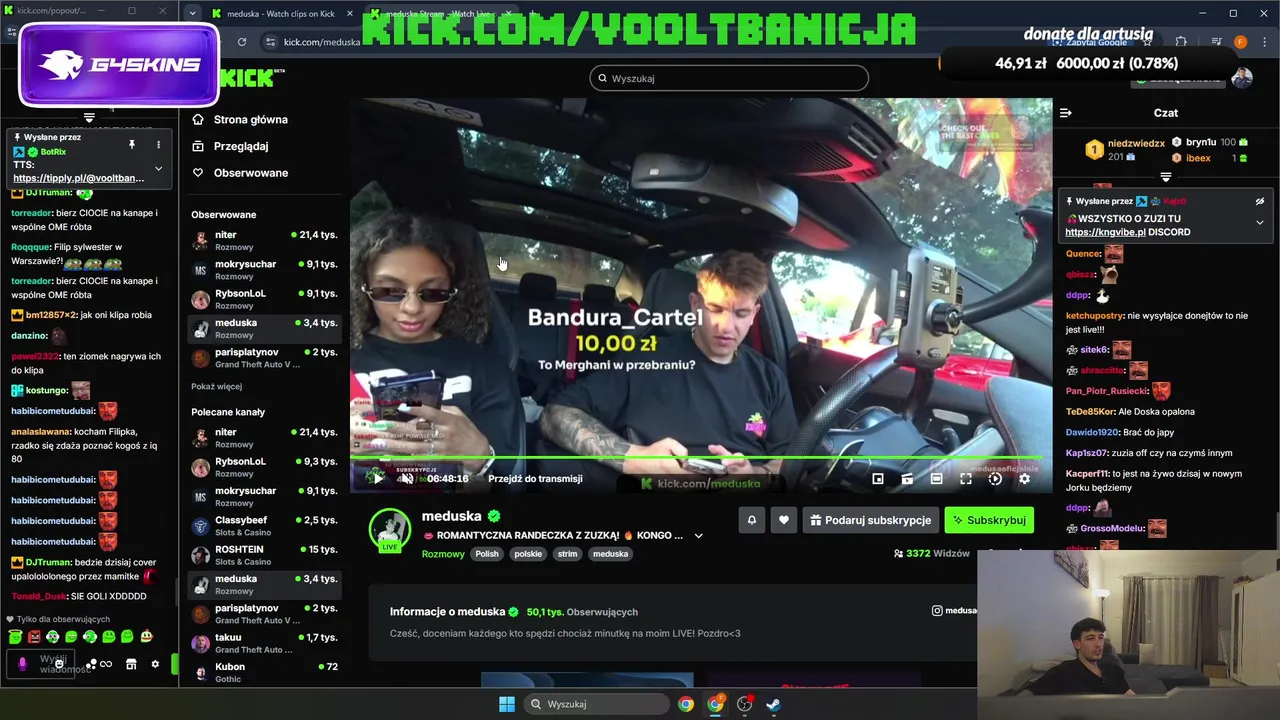Collapse popout chat arrow under G4SKINS banner
This screenshot has width=1280, height=720.
click(x=89, y=118)
